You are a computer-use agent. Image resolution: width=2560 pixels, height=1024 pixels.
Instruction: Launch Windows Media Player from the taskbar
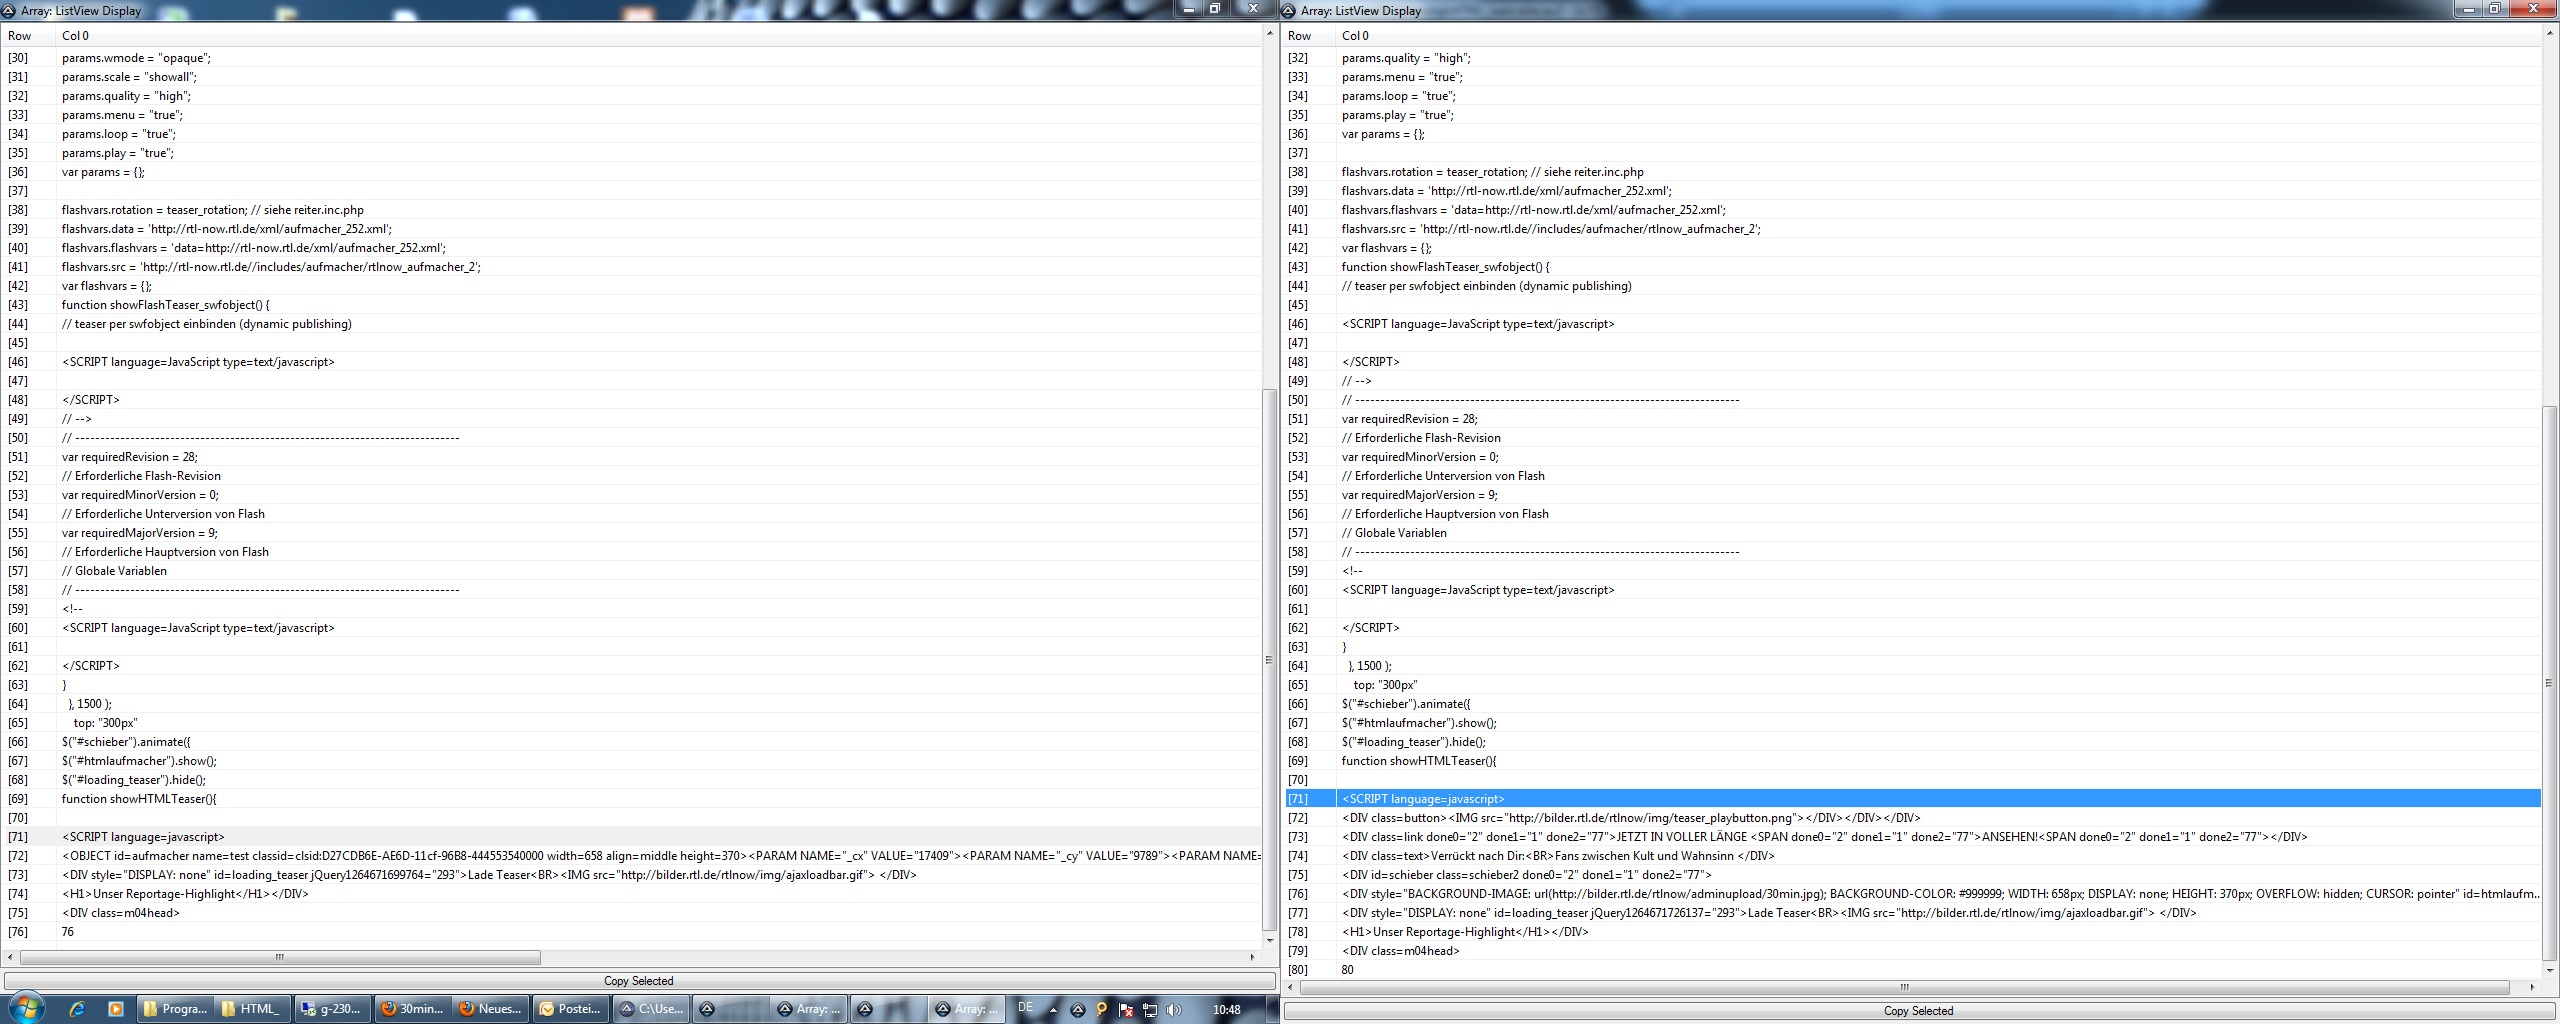tap(115, 1009)
